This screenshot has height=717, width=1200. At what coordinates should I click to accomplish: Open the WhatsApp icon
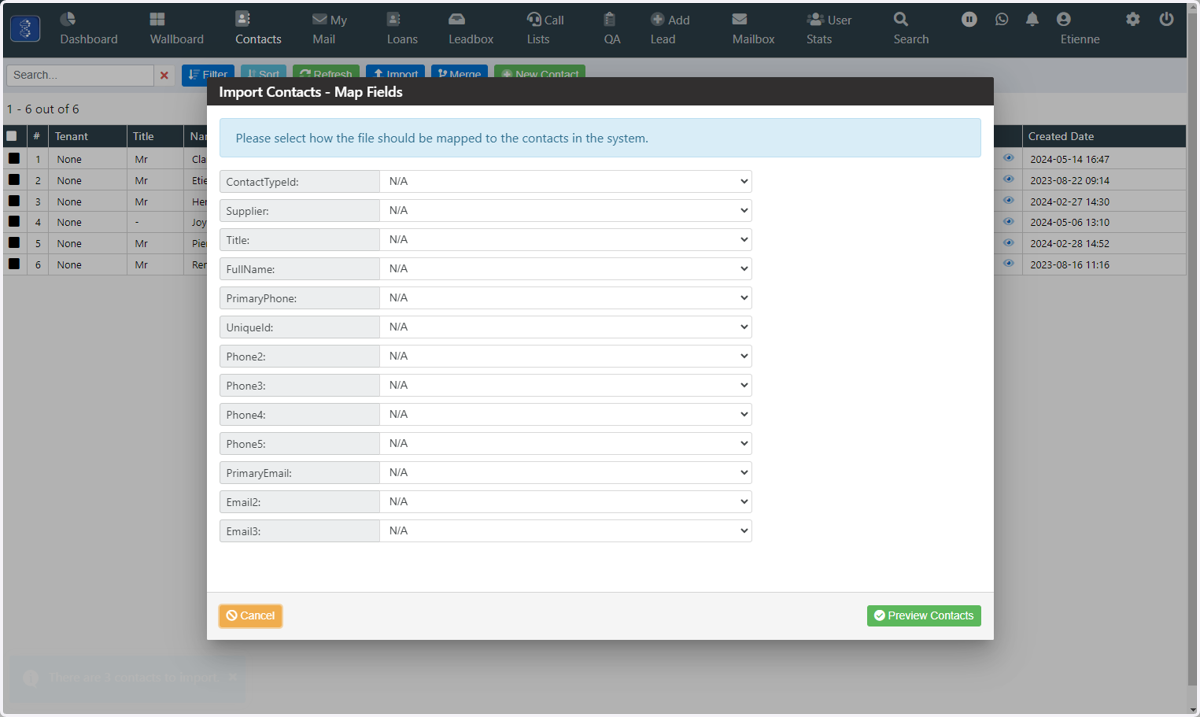(1002, 19)
